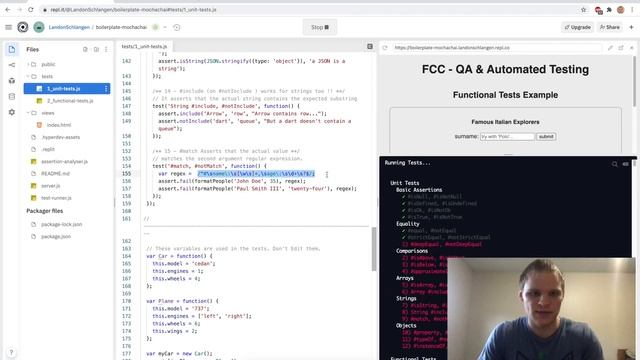The width and height of the screenshot is (640, 360).
Task: Open the Files panel more options menu
Action: tap(106, 49)
